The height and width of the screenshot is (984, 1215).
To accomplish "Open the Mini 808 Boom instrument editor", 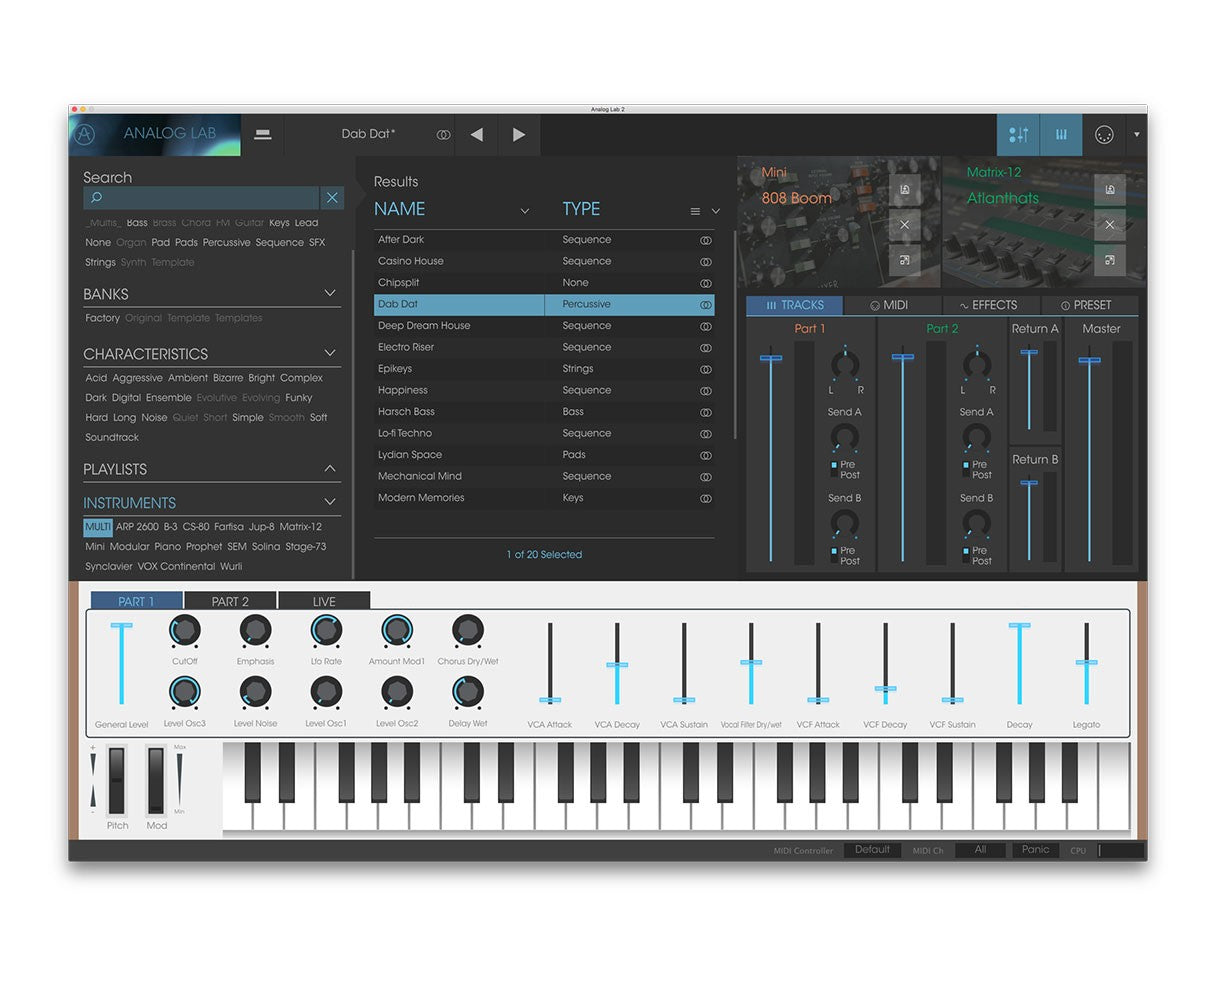I will coord(904,260).
